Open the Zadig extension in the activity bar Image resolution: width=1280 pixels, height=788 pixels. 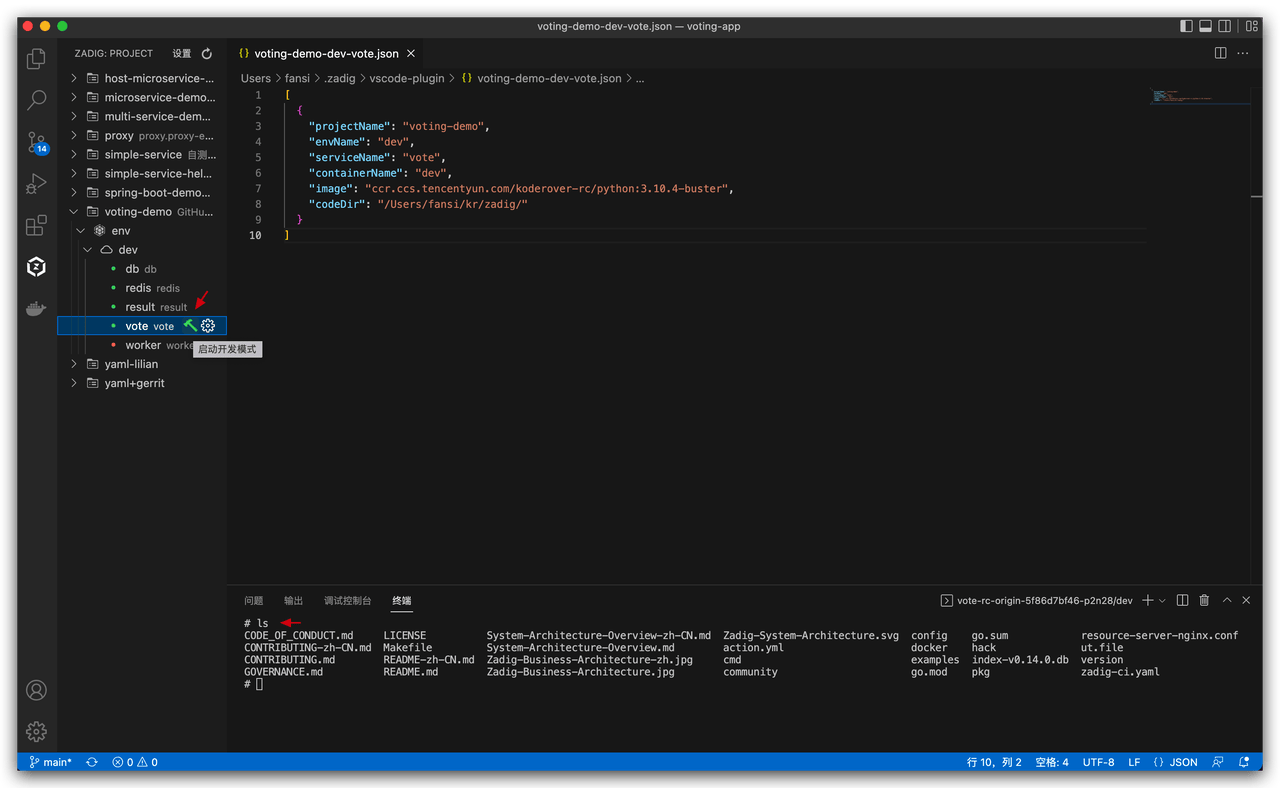36,267
